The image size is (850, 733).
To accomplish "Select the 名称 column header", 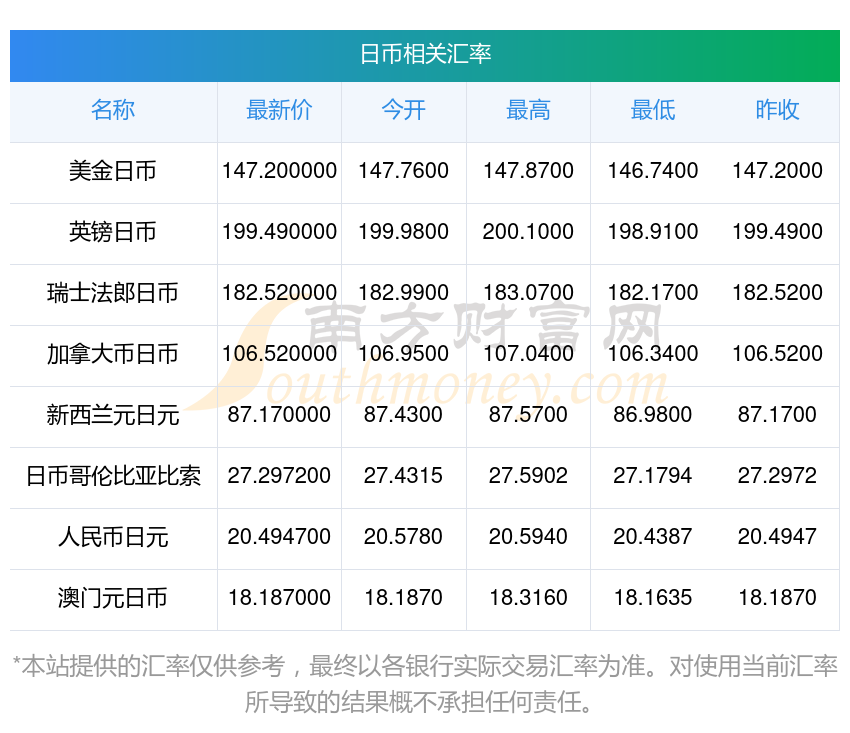I will point(113,110).
